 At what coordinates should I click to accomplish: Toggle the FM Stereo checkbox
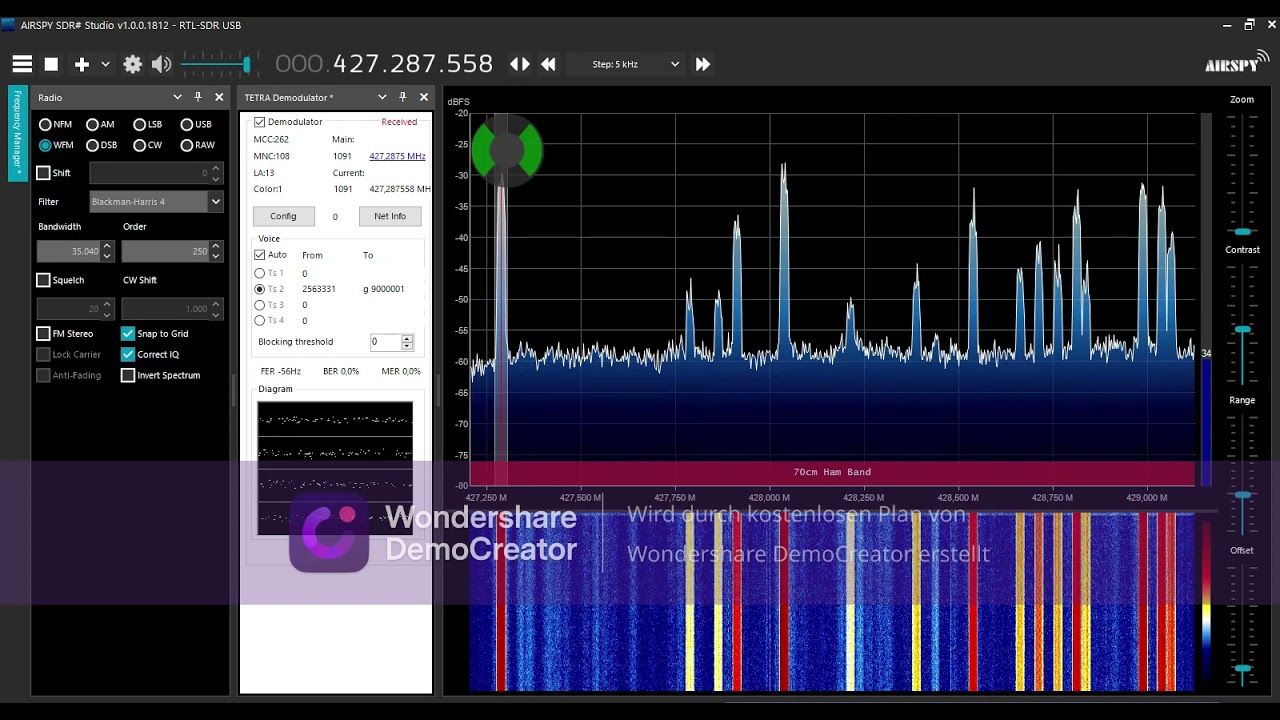point(43,334)
